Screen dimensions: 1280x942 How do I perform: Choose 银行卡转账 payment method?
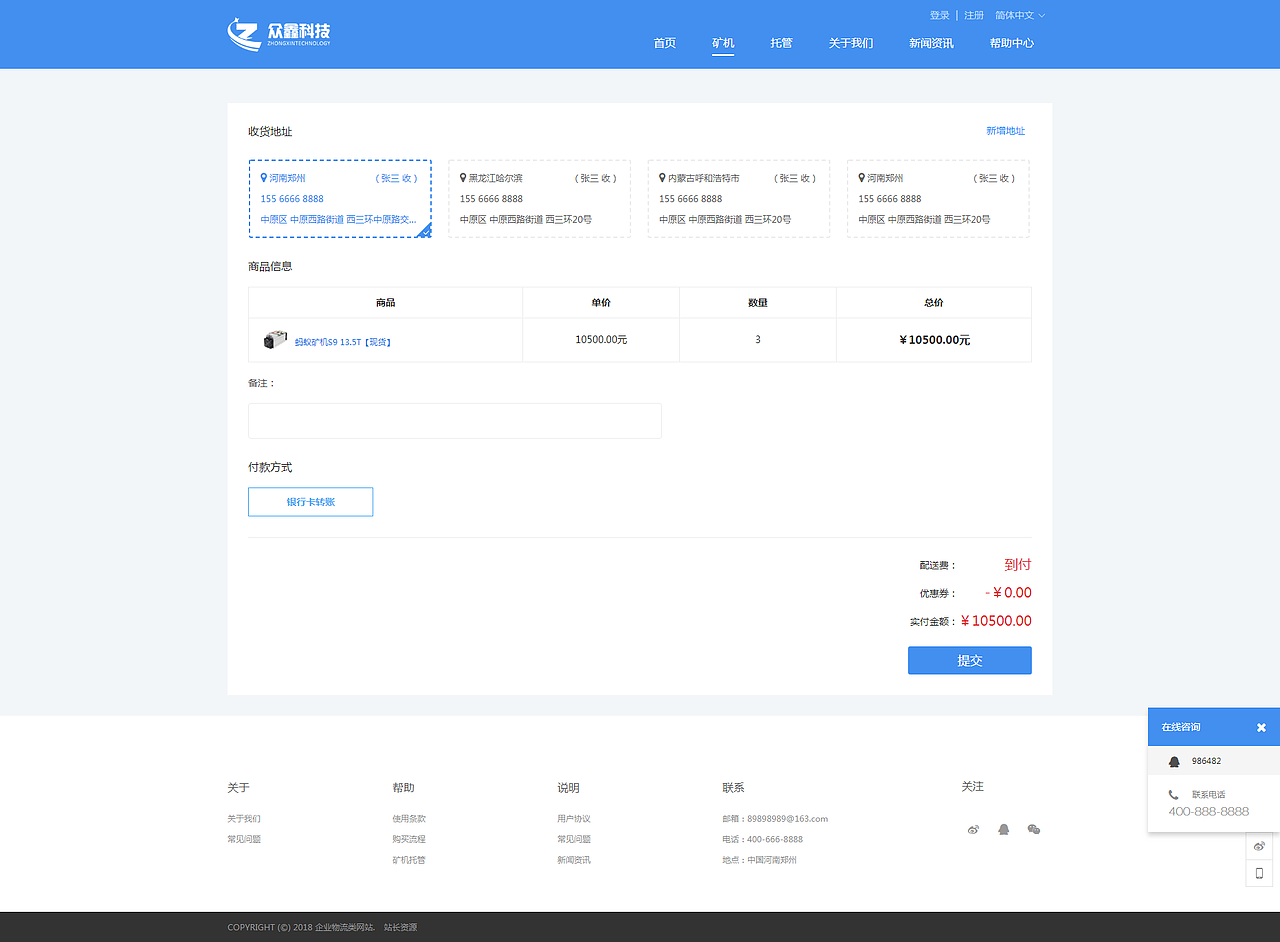[310, 502]
